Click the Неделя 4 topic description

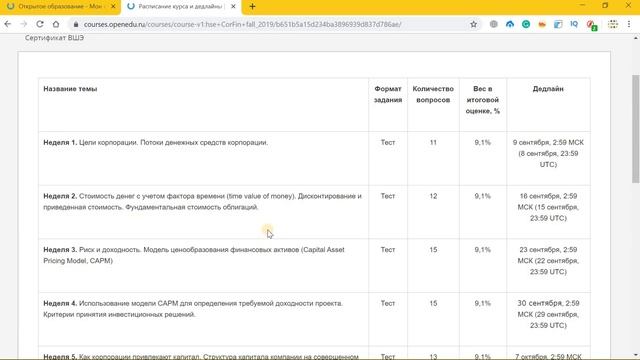tap(193, 309)
